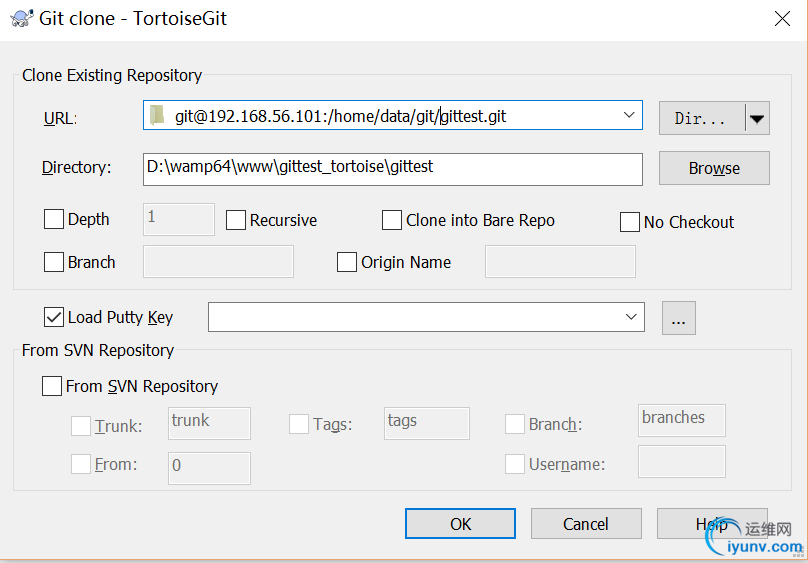Click the Username text field
The height and width of the screenshot is (563, 808).
[682, 462]
